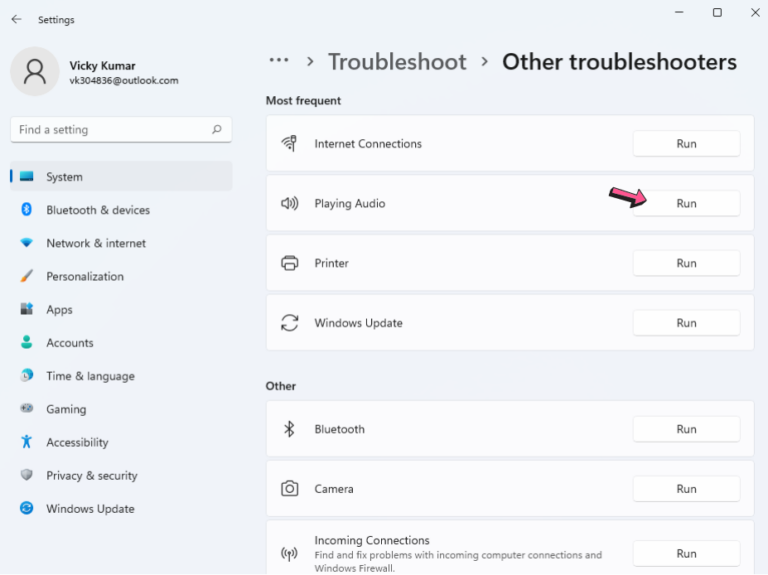
Task: Open Network & internet via its wifi icon
Action: (x=27, y=243)
